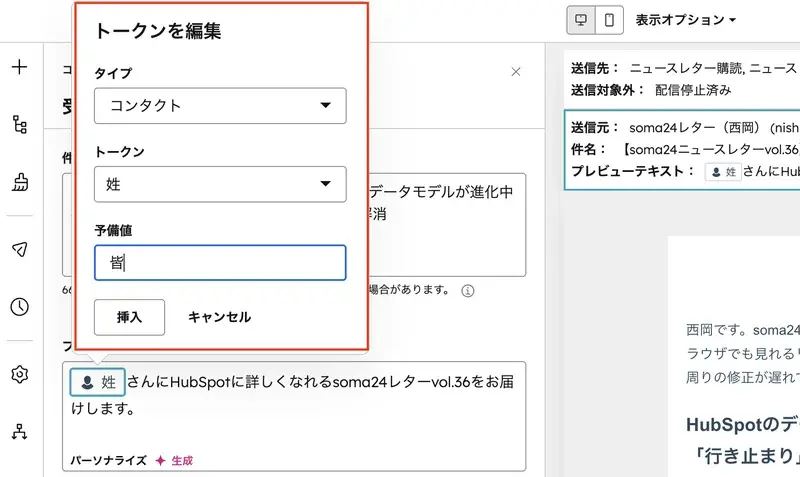Click the 送信元 soma24レター sender text
The width and height of the screenshot is (800, 477).
click(x=685, y=128)
